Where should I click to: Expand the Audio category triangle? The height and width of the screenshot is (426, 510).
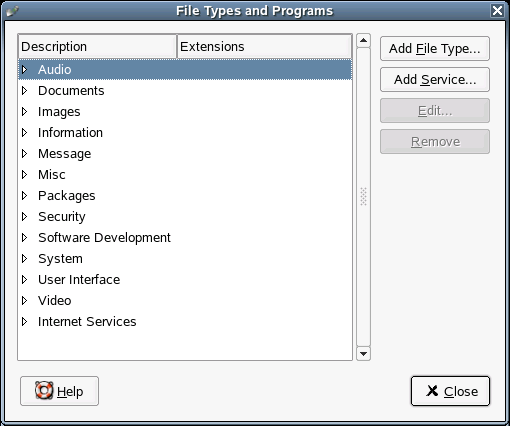(x=24, y=69)
